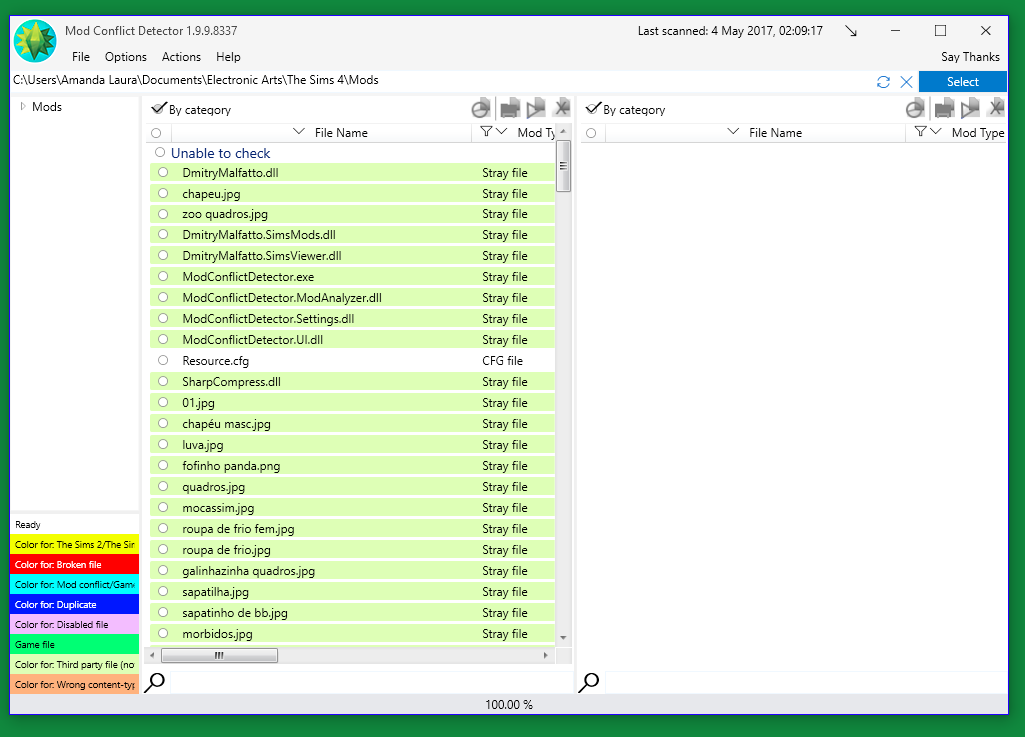
Task: Open the Actions menu
Action: coord(181,57)
